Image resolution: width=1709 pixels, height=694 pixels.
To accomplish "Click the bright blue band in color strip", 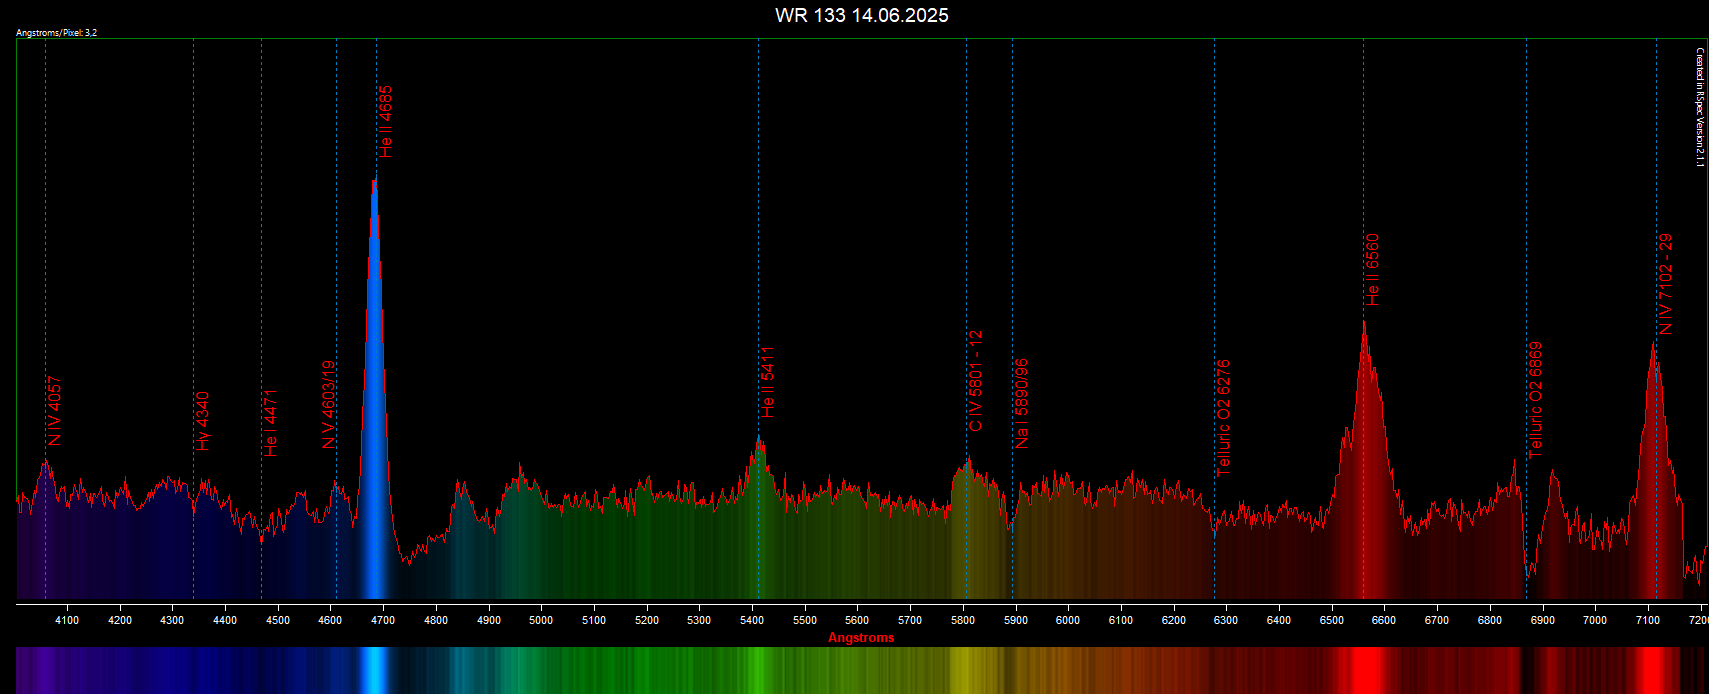I will click(374, 670).
